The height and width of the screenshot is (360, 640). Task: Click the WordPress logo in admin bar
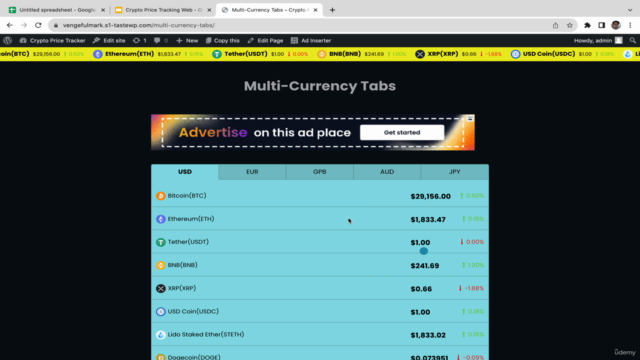pos(8,40)
